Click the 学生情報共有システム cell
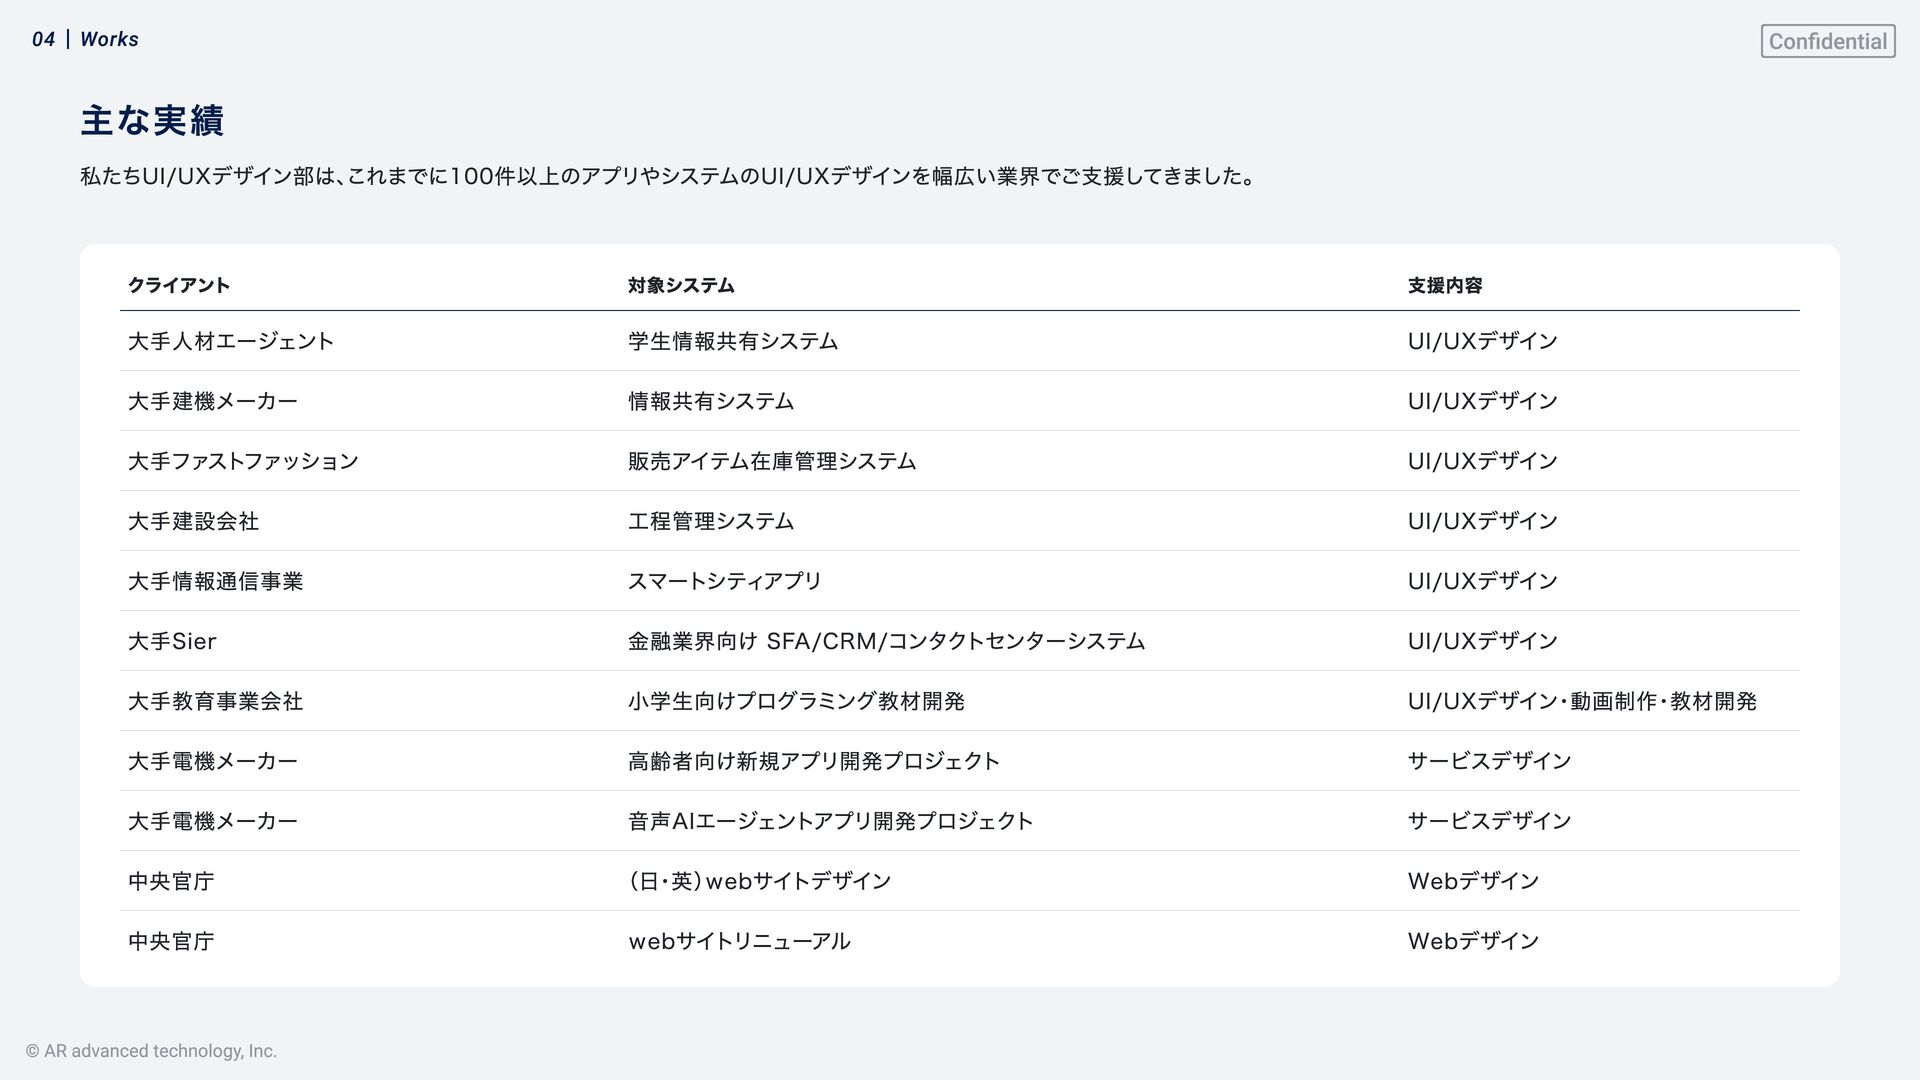The width and height of the screenshot is (1920, 1080). pos(733,341)
